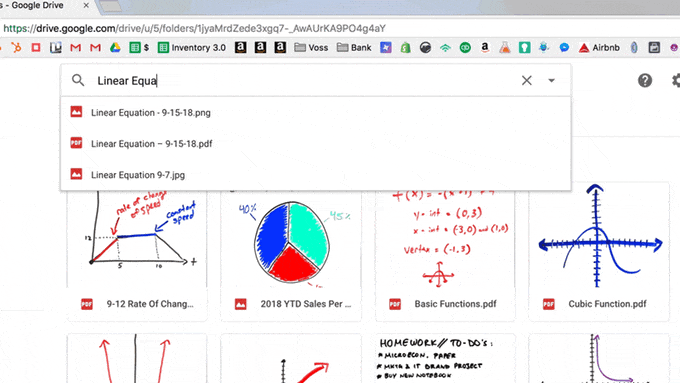The height and width of the screenshot is (383, 680).
Task: Clear the Drive search with the X icon
Action: click(x=526, y=80)
